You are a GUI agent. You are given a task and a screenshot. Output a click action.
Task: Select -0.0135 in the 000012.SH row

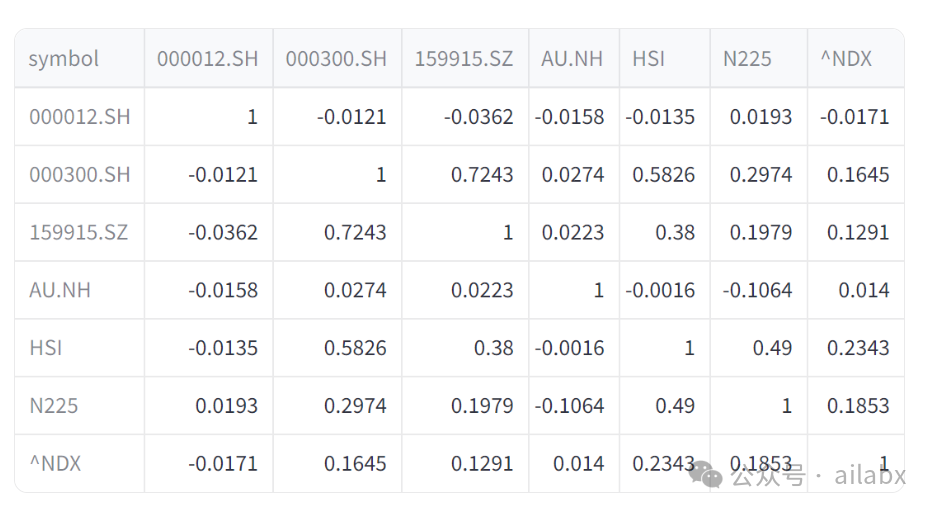click(660, 117)
